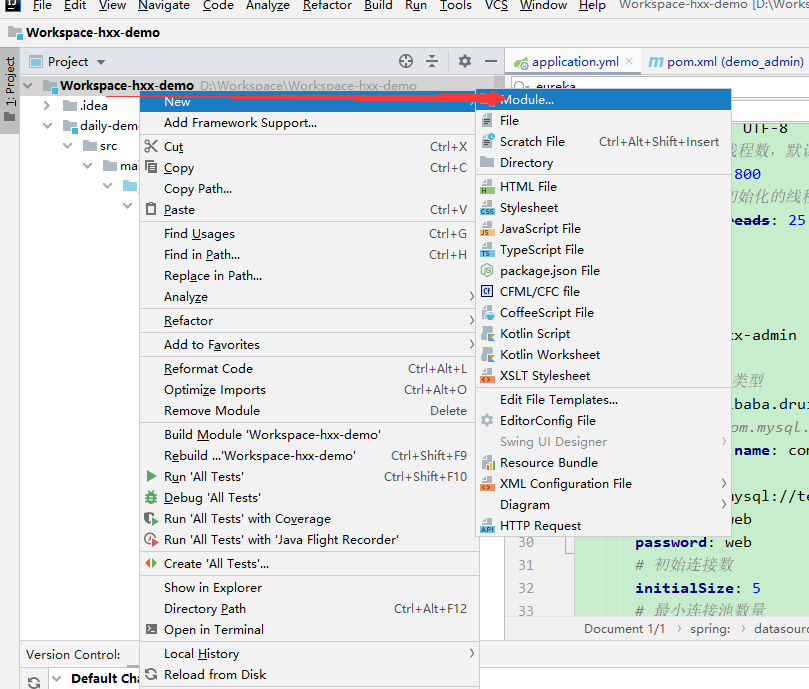Expand the Analyze submenu

click(x=310, y=297)
